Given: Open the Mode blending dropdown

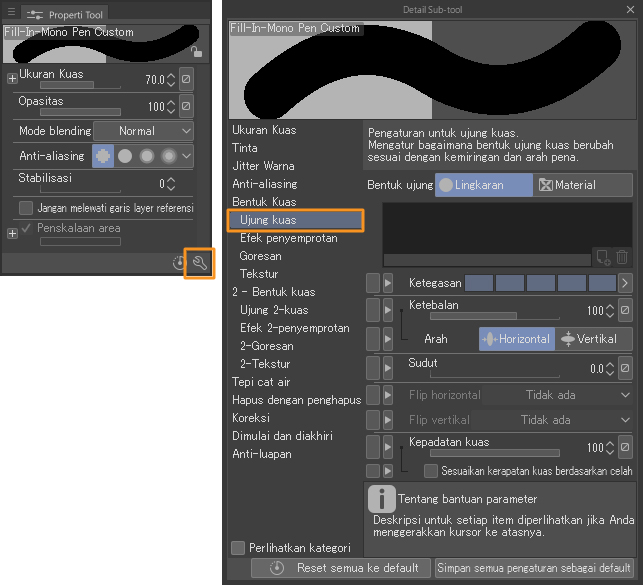Looking at the screenshot, I should coord(144,131).
